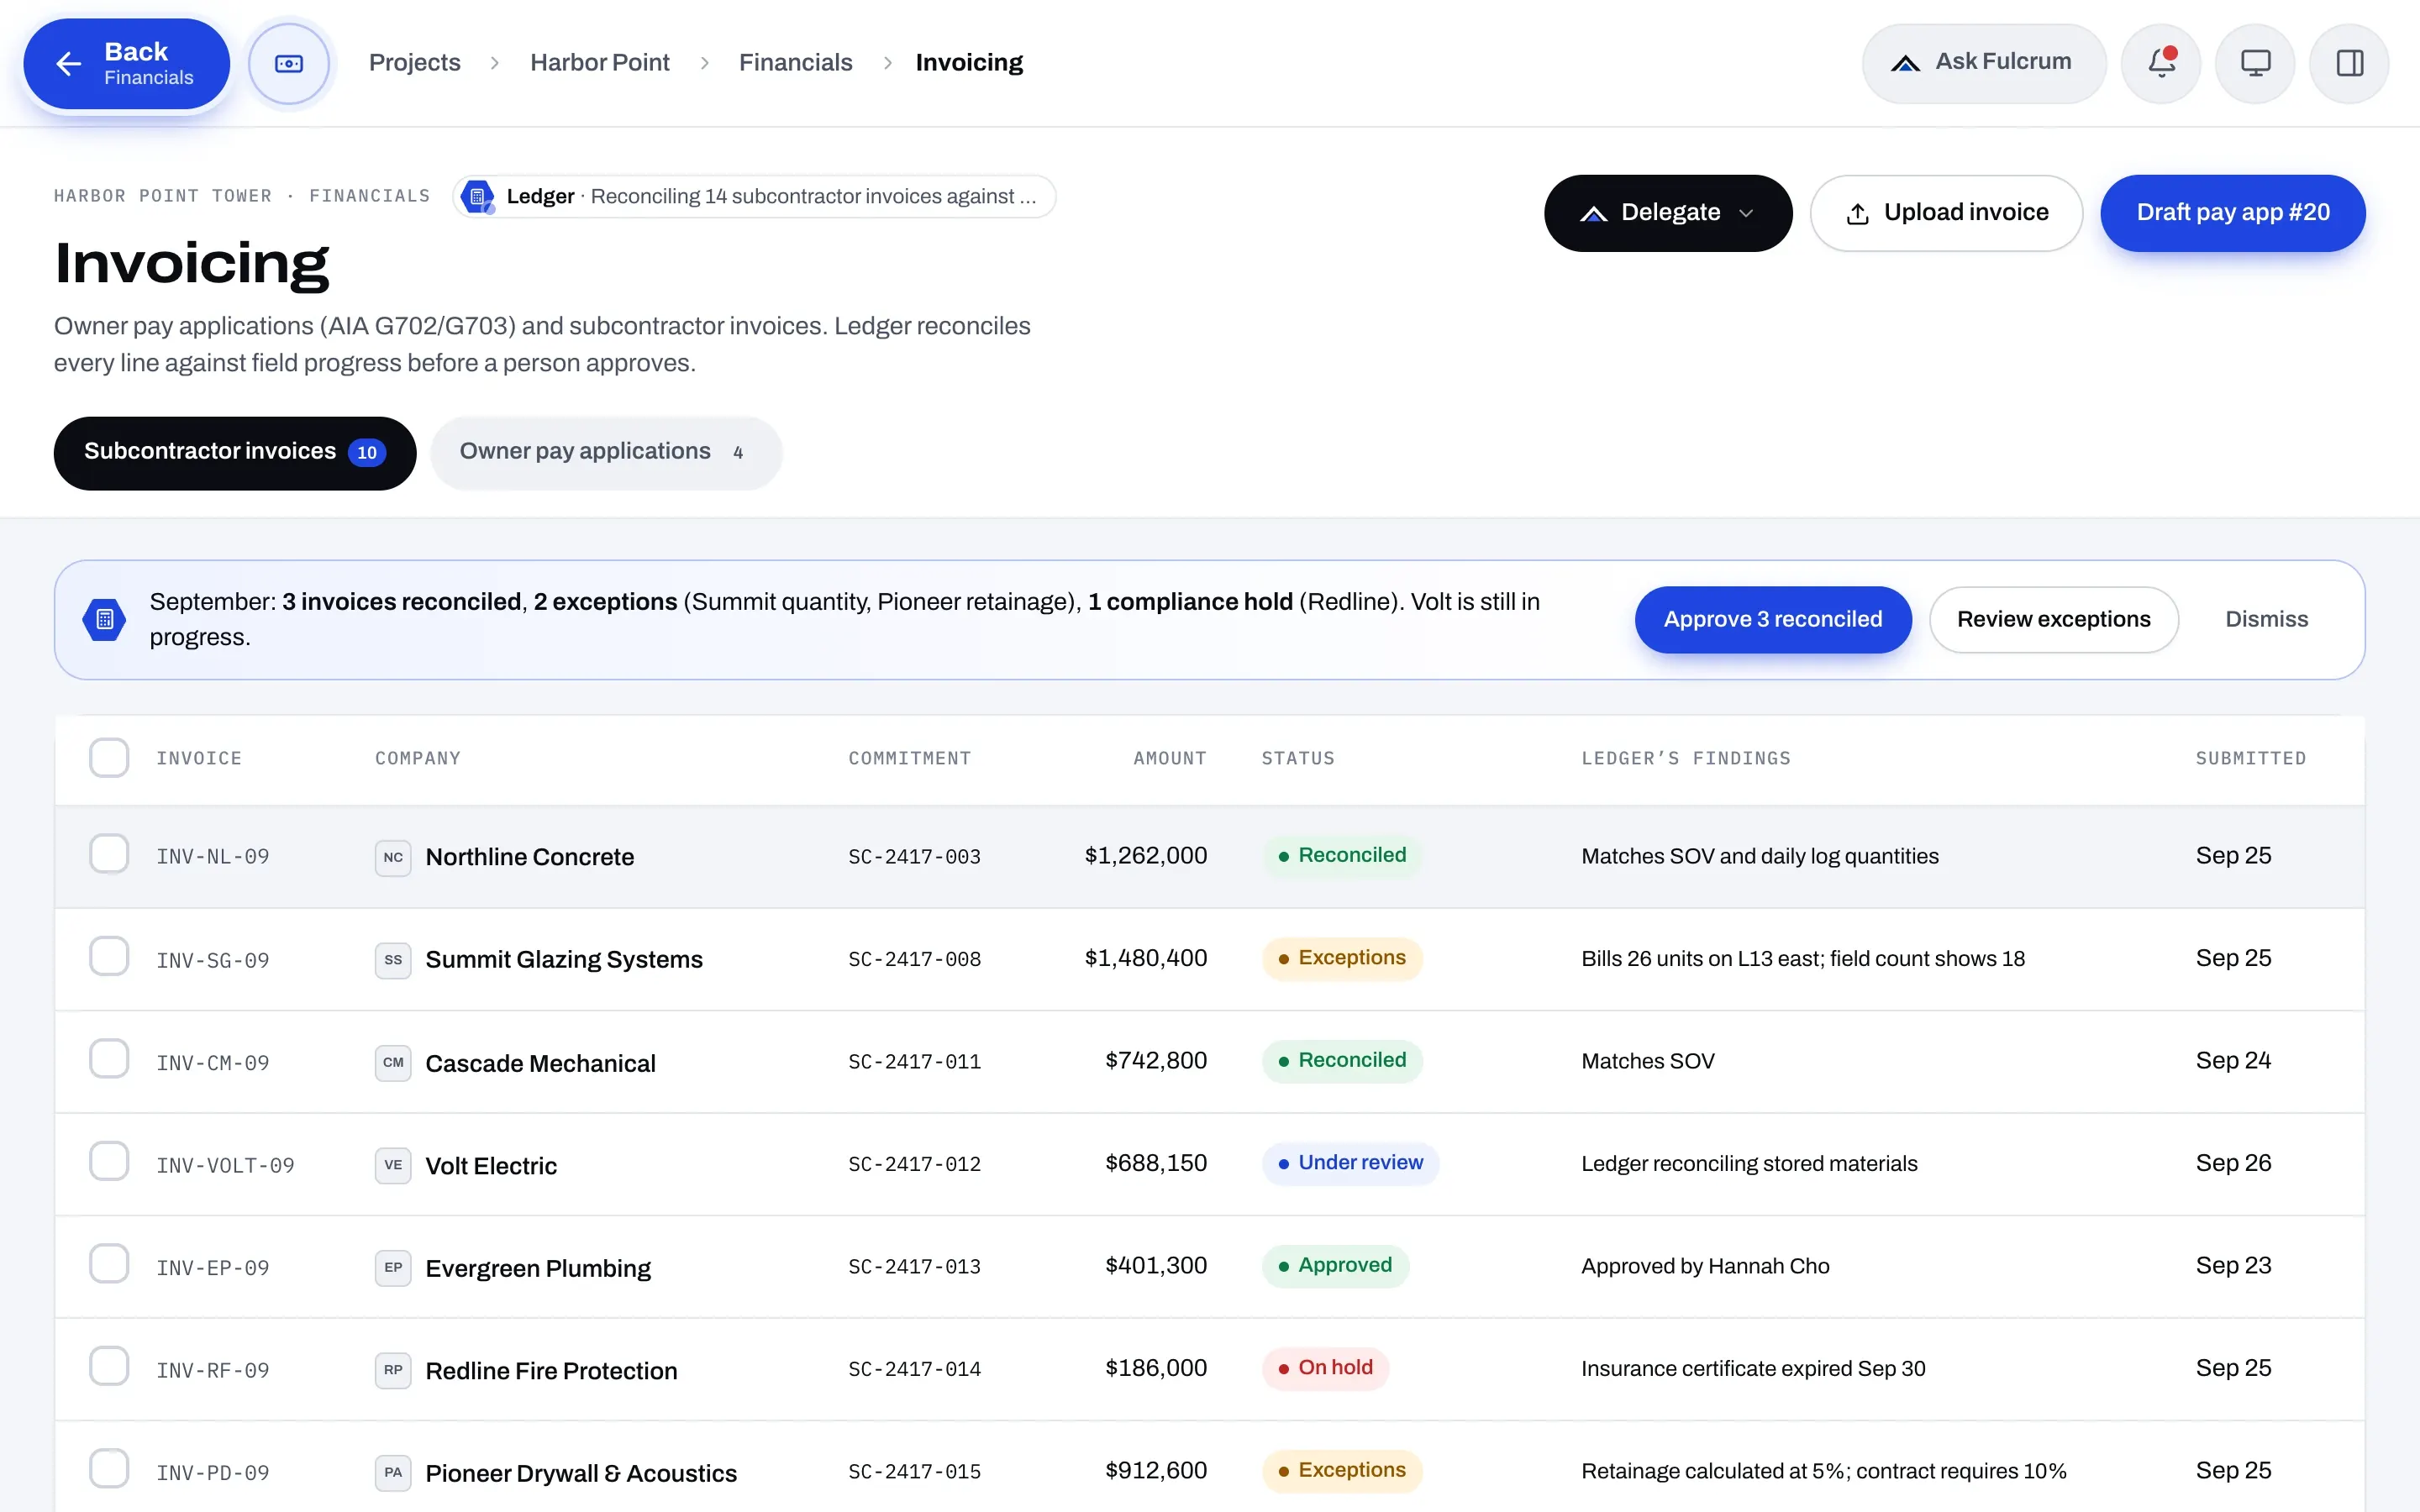Click Back to Financials button
Screen dimensions: 2420x1512
[127, 64]
